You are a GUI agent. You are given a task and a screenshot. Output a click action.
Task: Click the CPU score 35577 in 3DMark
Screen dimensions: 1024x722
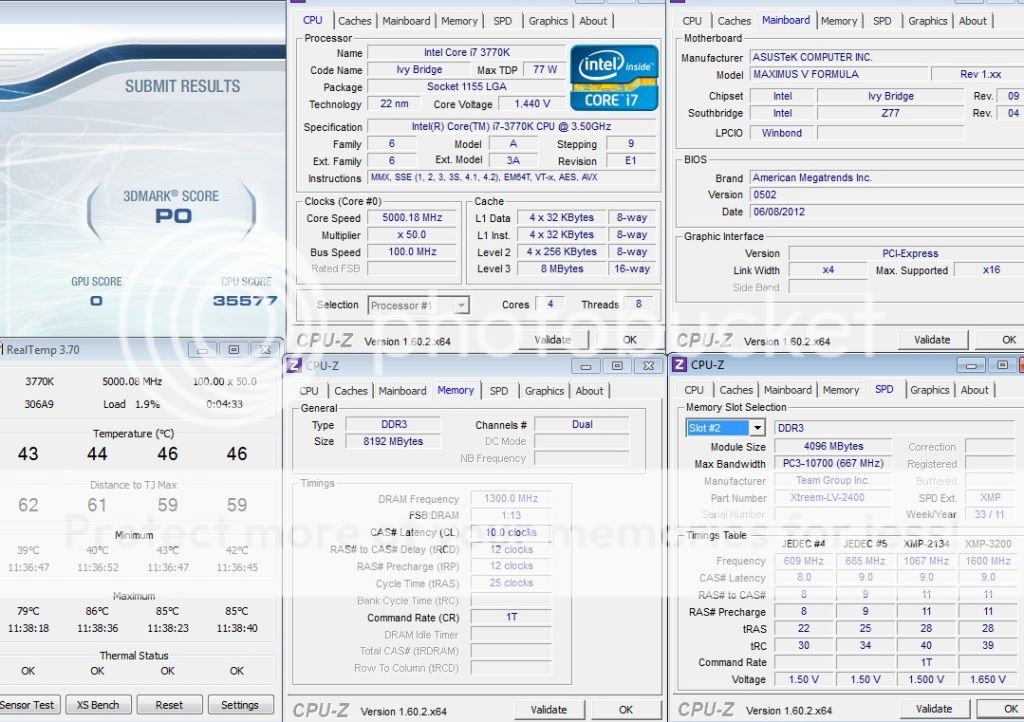[245, 300]
